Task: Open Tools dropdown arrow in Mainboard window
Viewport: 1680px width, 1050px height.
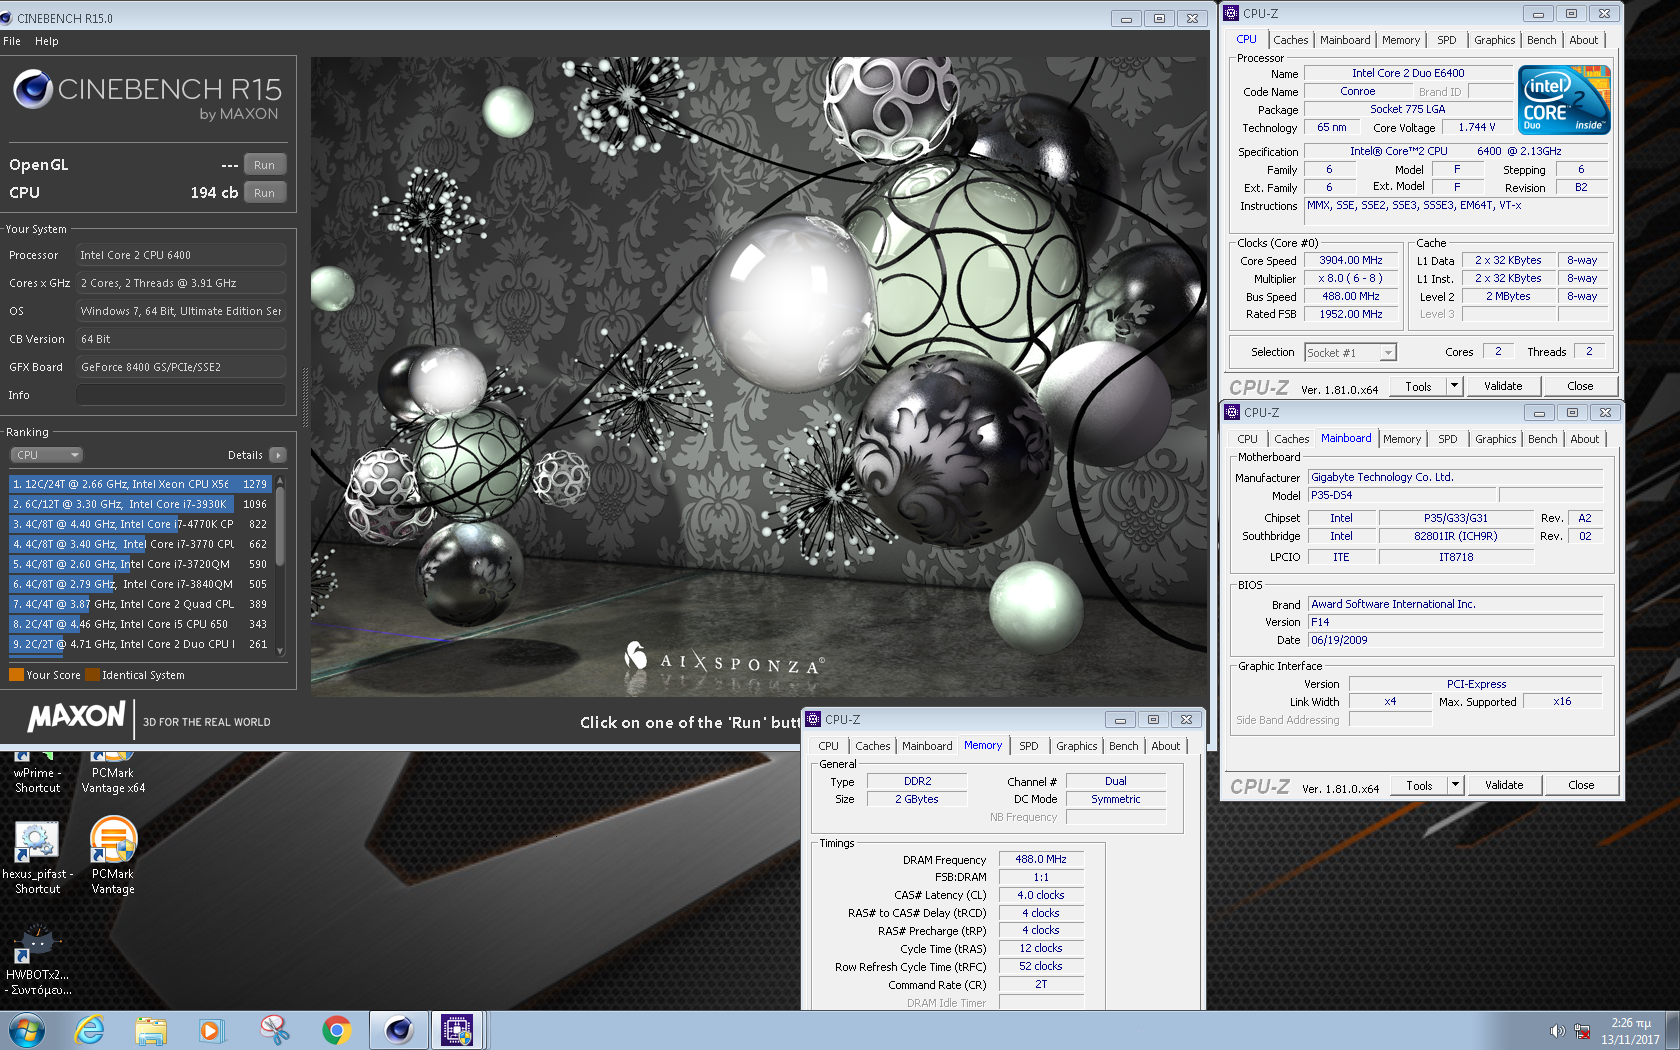Action: click(1455, 785)
